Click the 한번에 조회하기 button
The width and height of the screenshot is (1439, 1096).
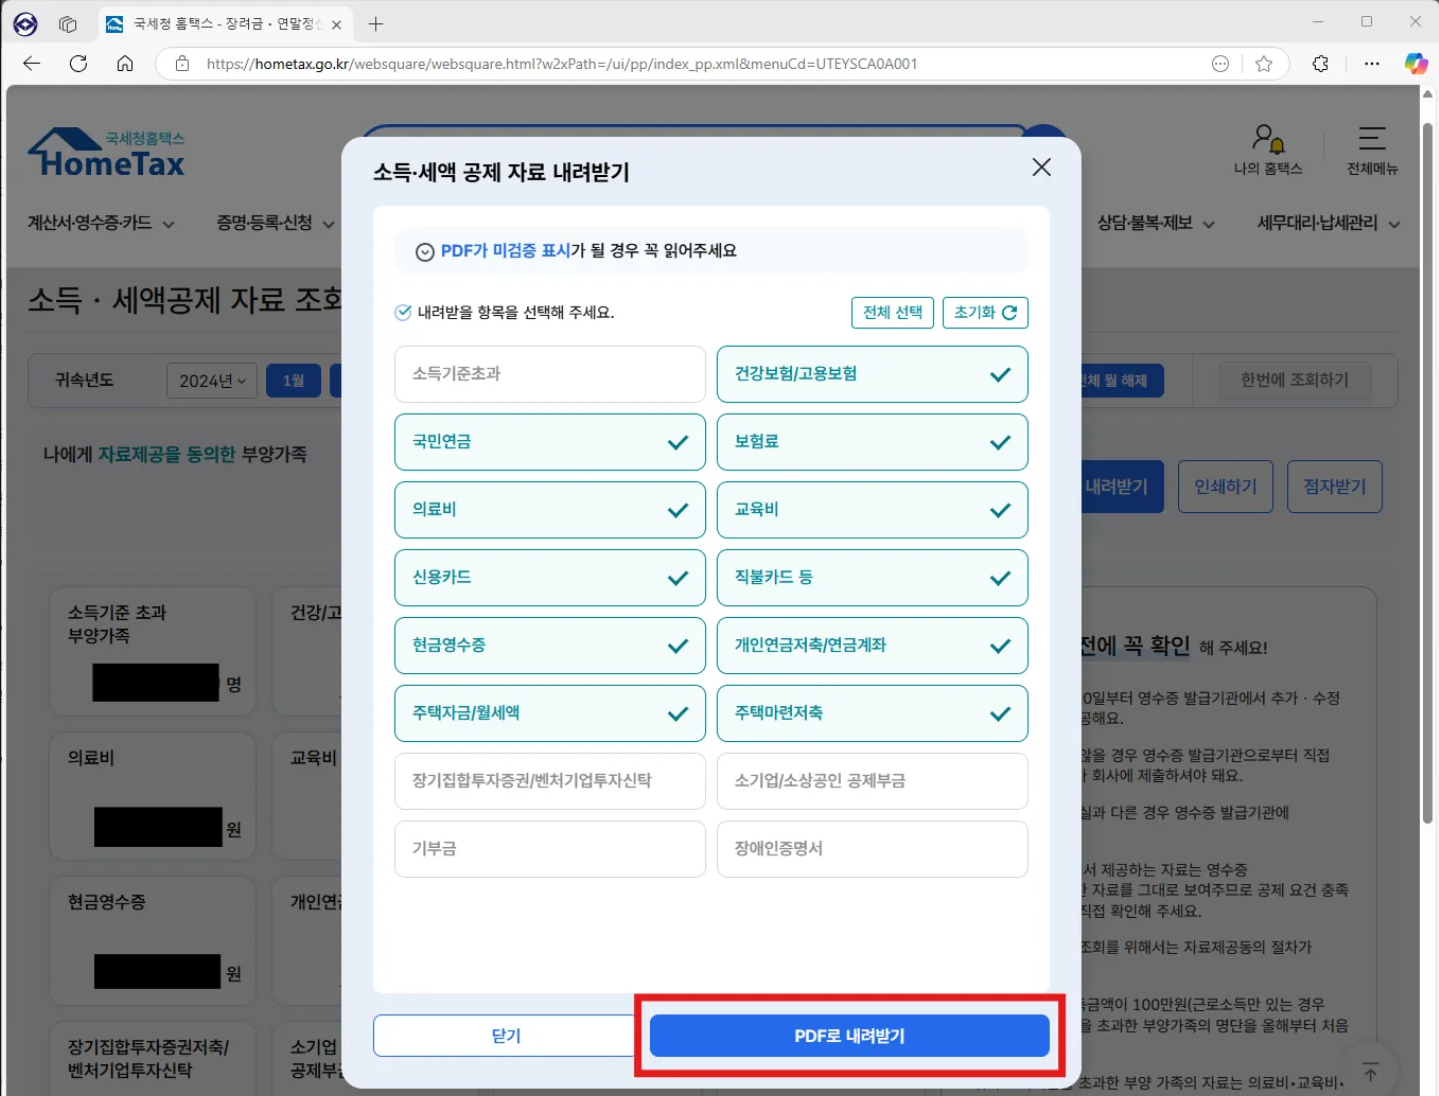coord(1294,380)
